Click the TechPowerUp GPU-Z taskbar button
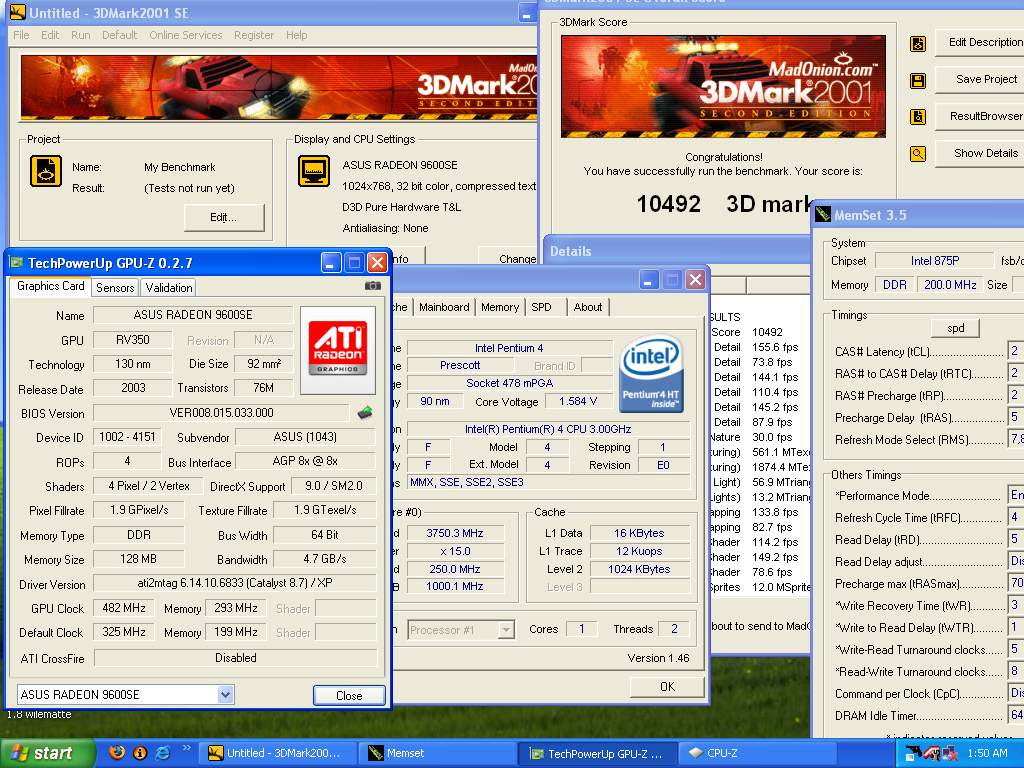This screenshot has width=1024, height=768. 597,753
